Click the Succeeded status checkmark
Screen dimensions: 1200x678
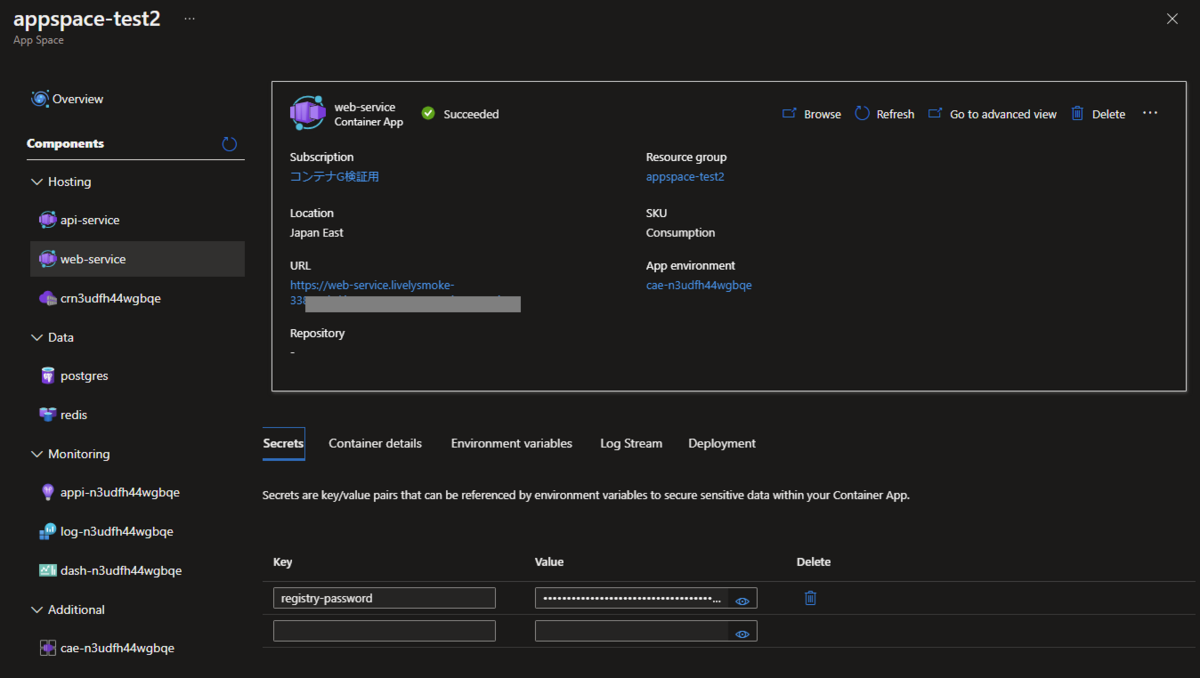coord(428,113)
